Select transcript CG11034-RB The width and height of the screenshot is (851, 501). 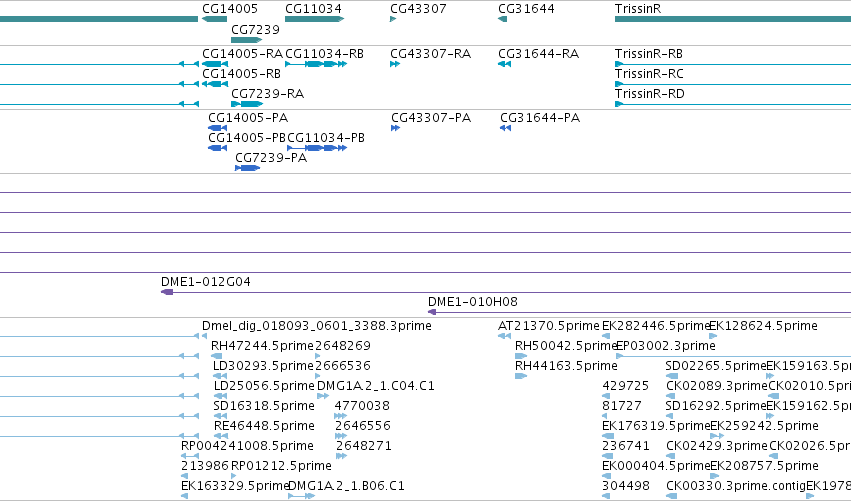click(324, 54)
